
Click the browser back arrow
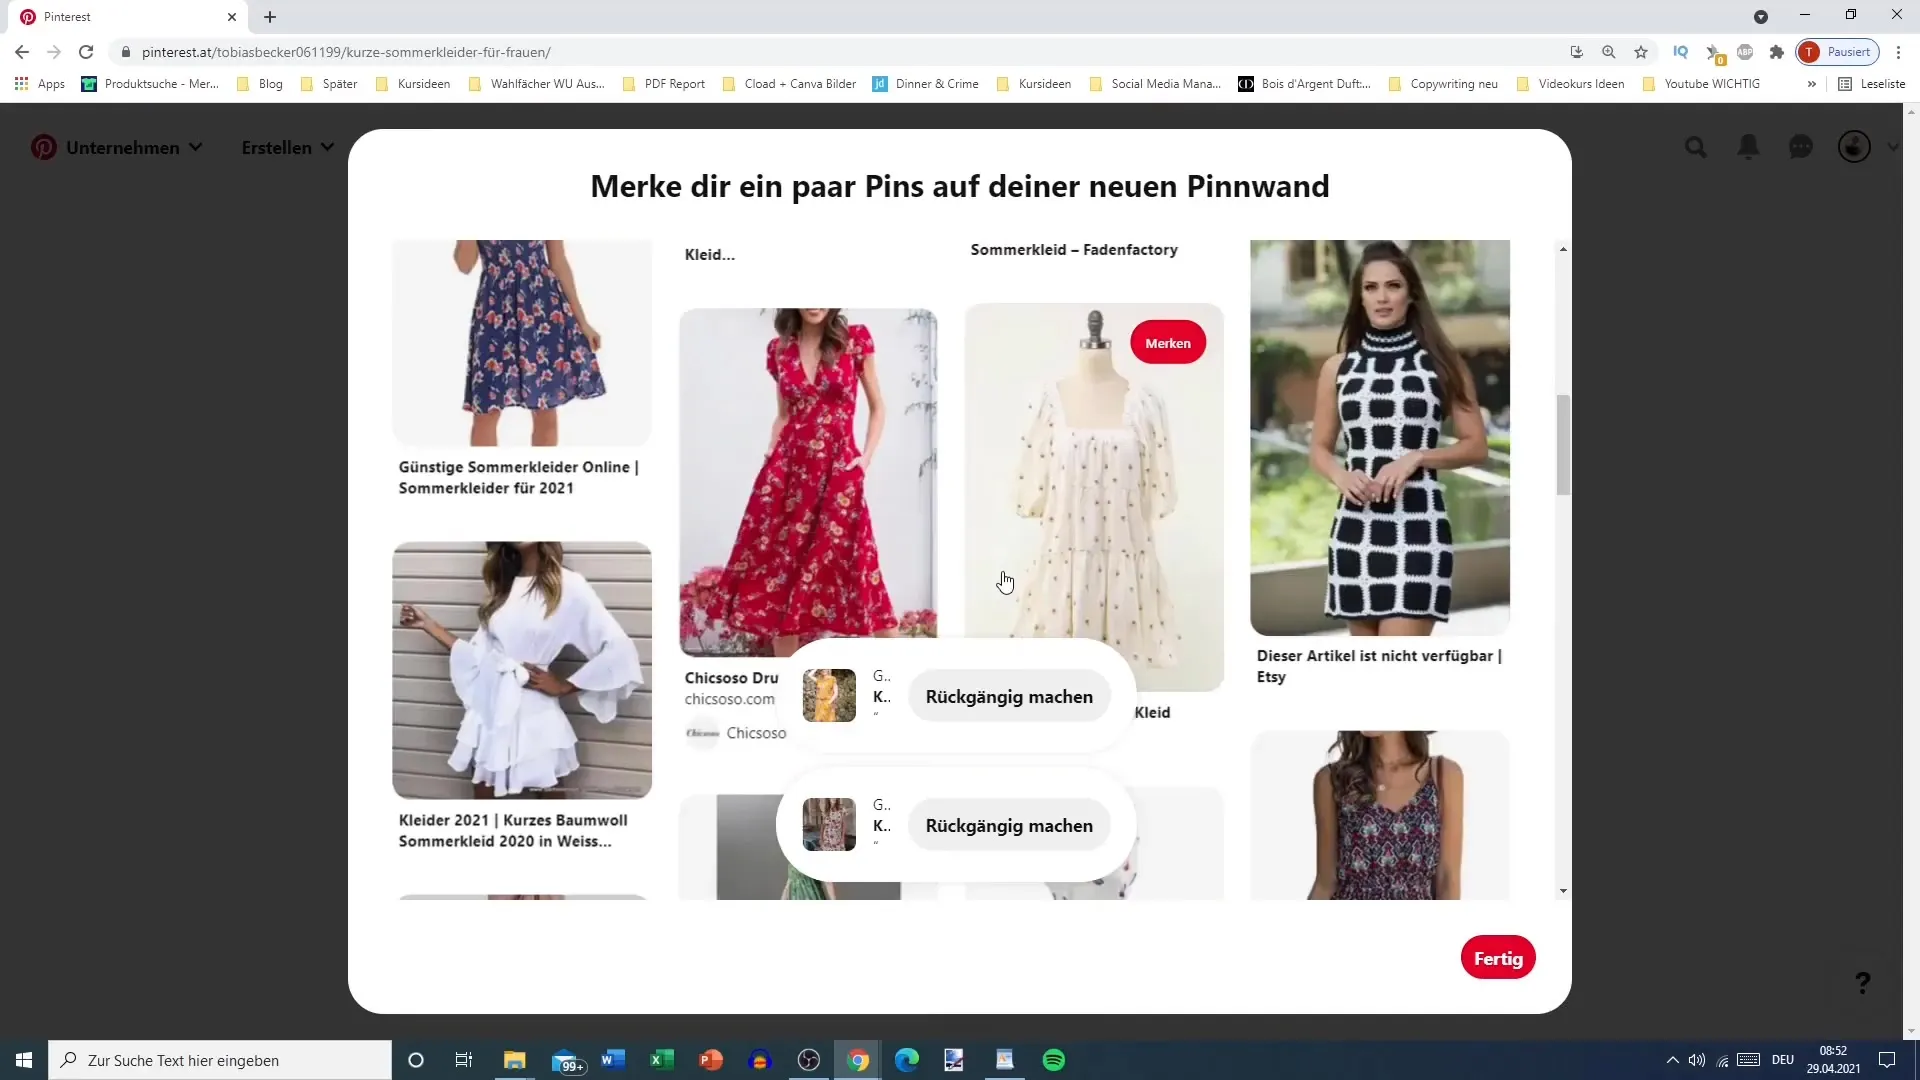tap(22, 52)
